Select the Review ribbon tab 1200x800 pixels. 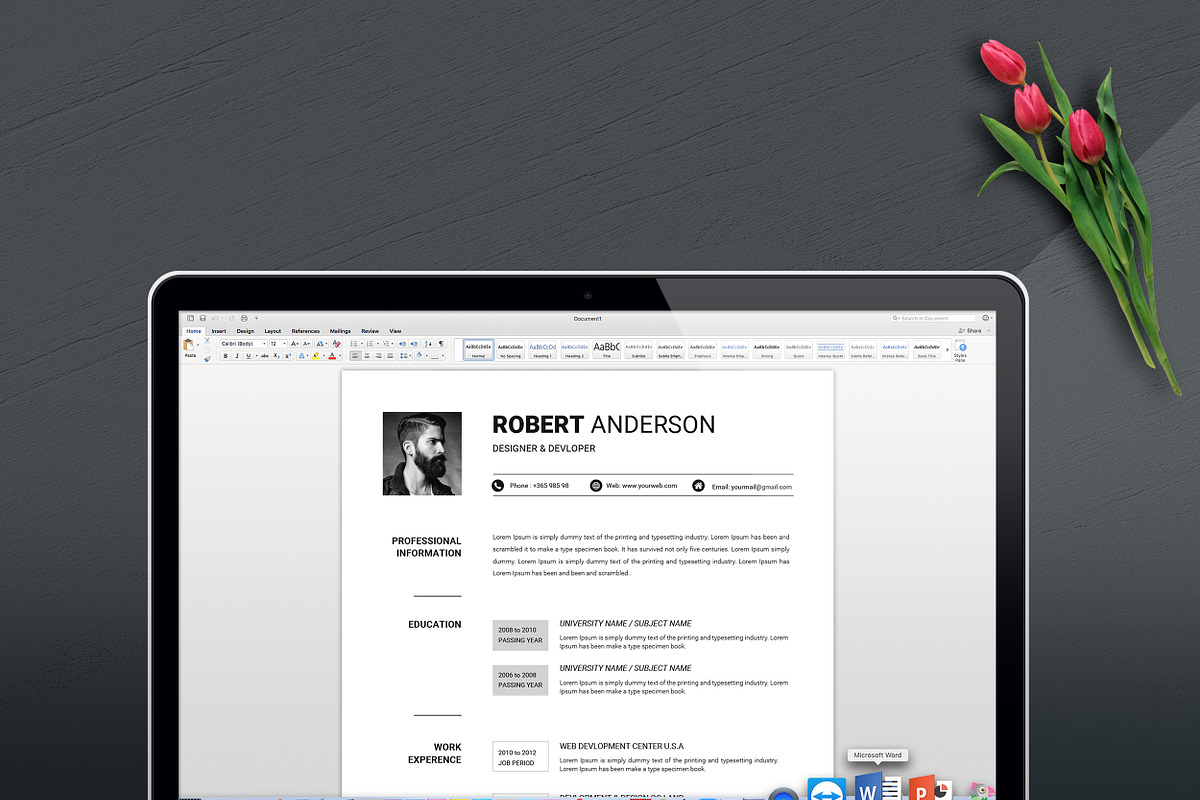(370, 331)
